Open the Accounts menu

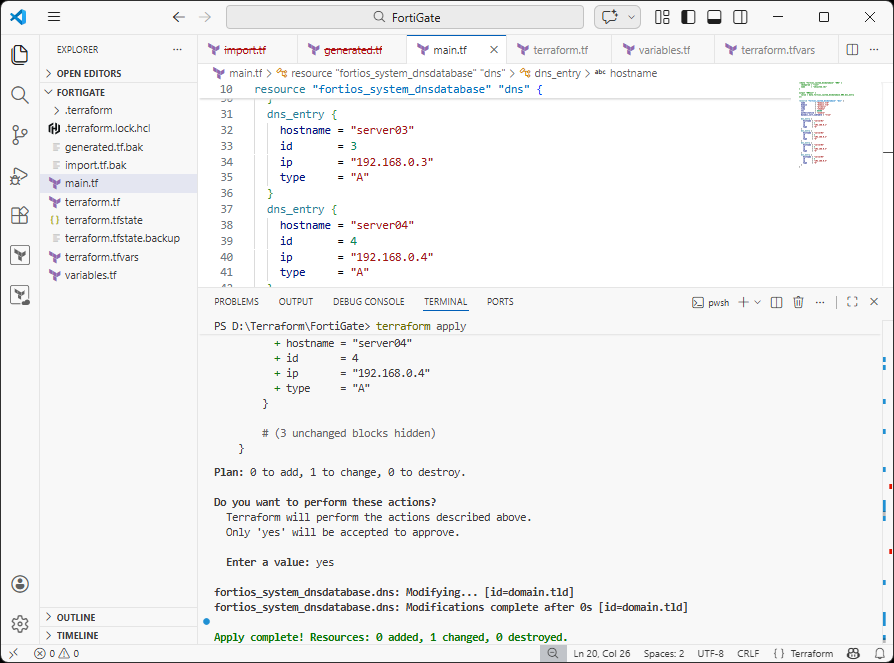click(x=20, y=584)
